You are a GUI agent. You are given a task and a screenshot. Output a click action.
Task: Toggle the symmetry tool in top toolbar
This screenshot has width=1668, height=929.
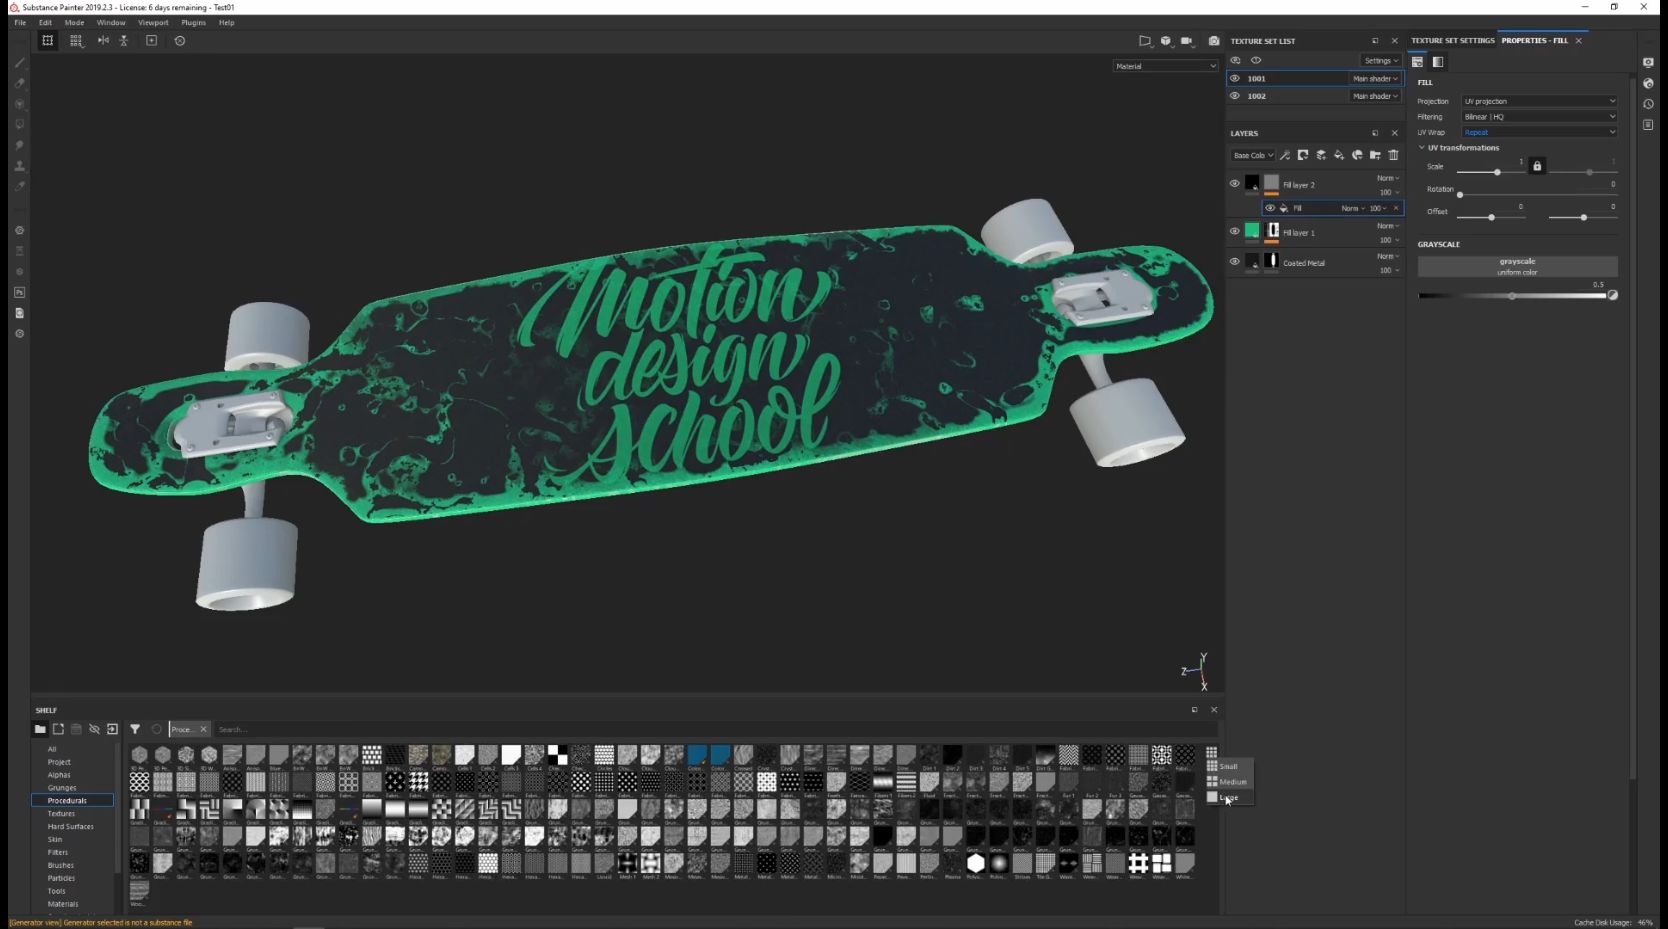point(103,41)
